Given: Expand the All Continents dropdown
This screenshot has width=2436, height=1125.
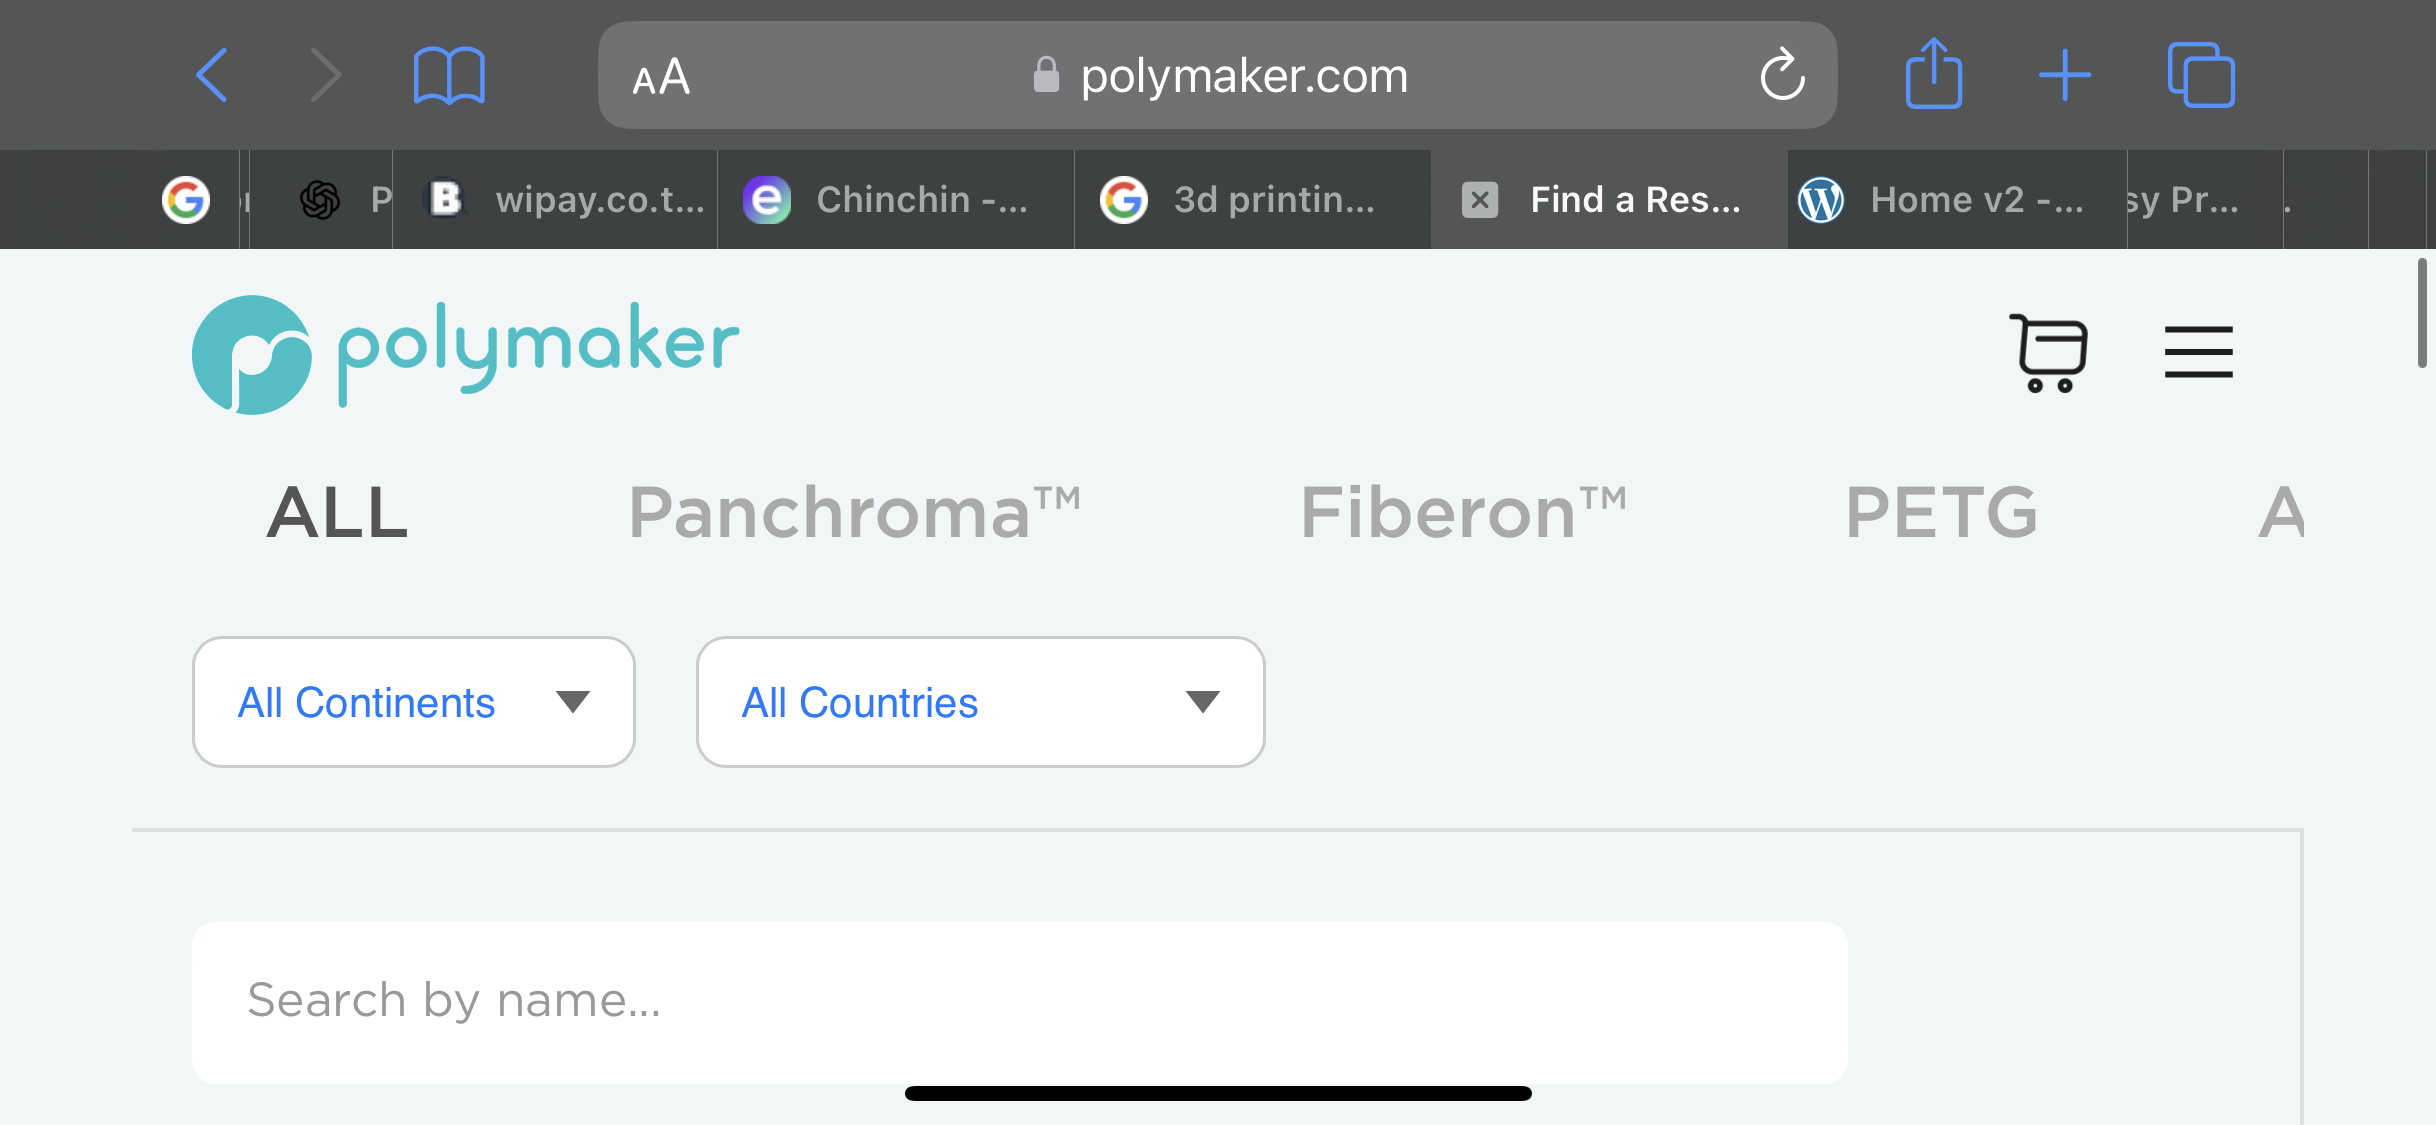Looking at the screenshot, I should tap(414, 702).
